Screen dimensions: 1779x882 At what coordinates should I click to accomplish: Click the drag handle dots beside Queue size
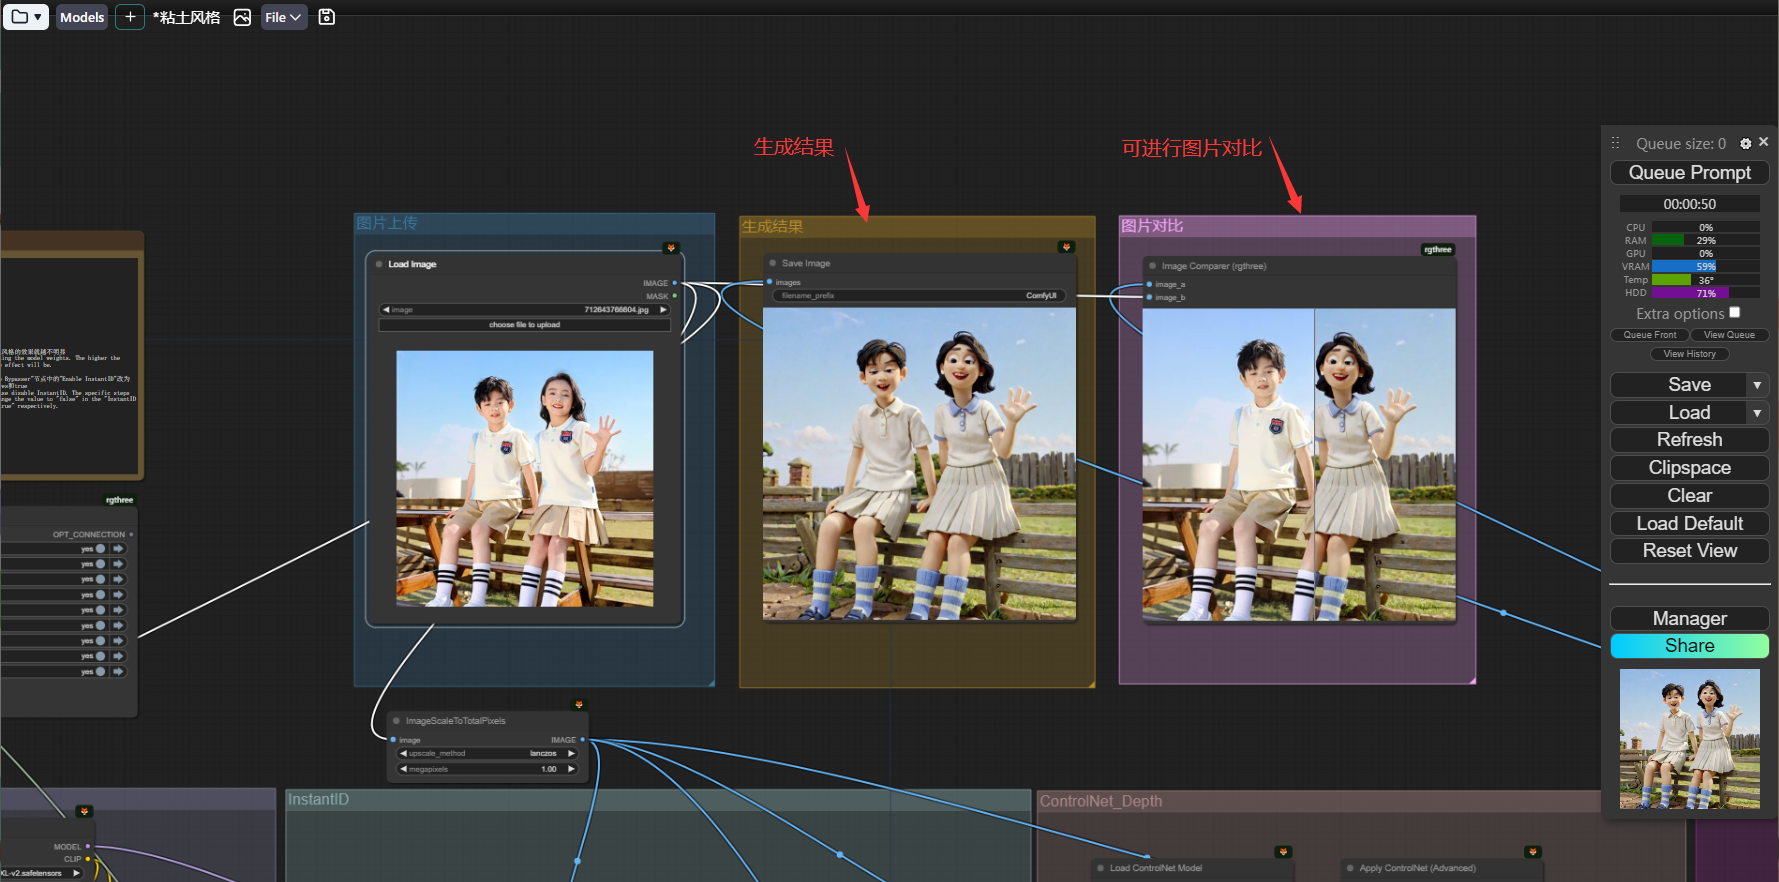coord(1615,143)
